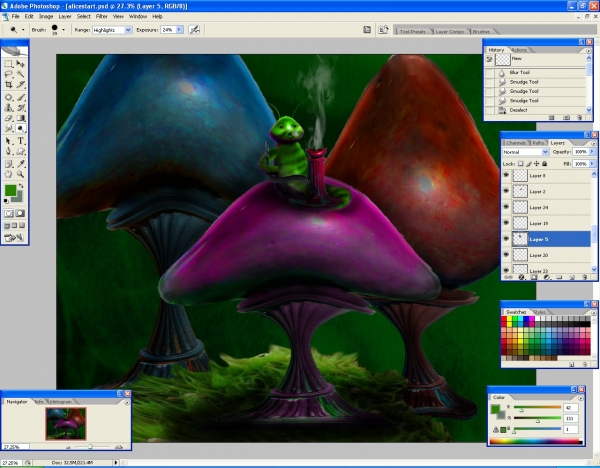Viewport: 600px width, 468px height.
Task: Hide Layer 8 visibility eye
Action: pos(506,175)
